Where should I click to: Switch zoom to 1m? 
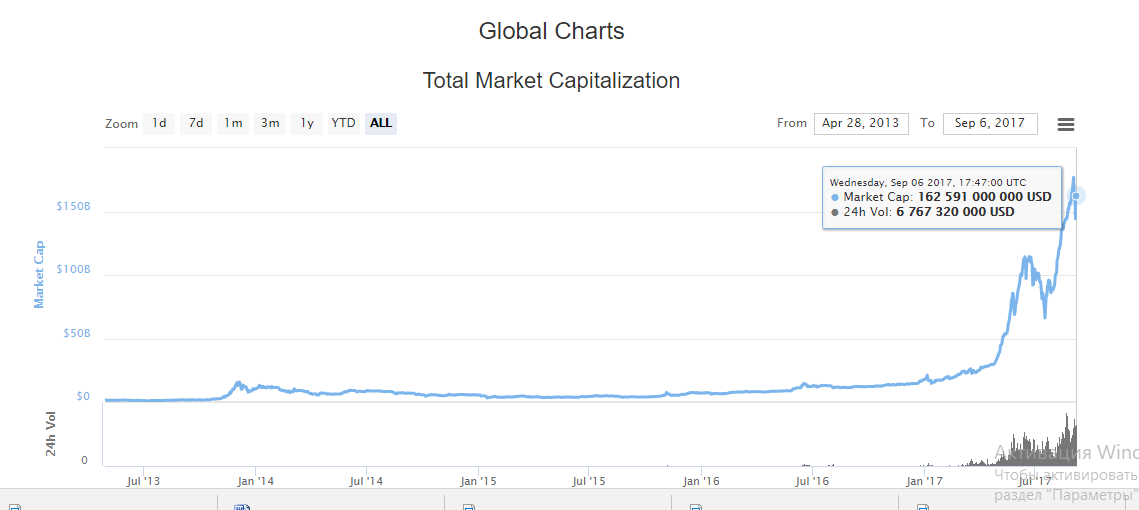coord(233,123)
